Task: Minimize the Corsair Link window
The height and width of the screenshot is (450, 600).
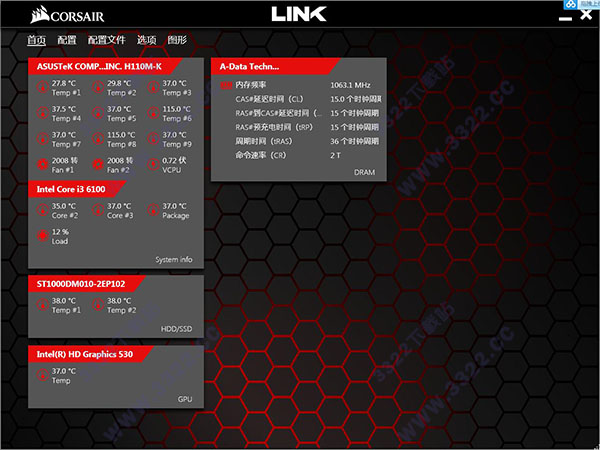Action: tap(565, 18)
